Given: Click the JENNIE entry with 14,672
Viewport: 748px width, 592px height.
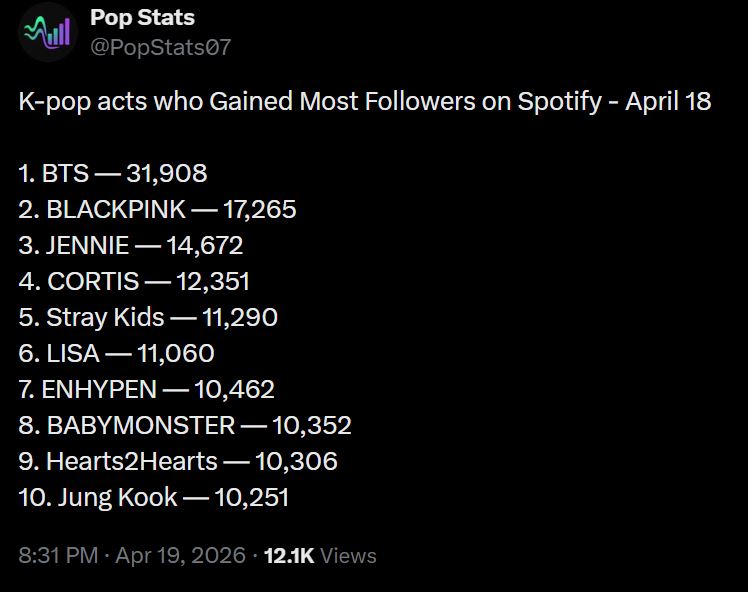Looking at the screenshot, I should tap(131, 246).
